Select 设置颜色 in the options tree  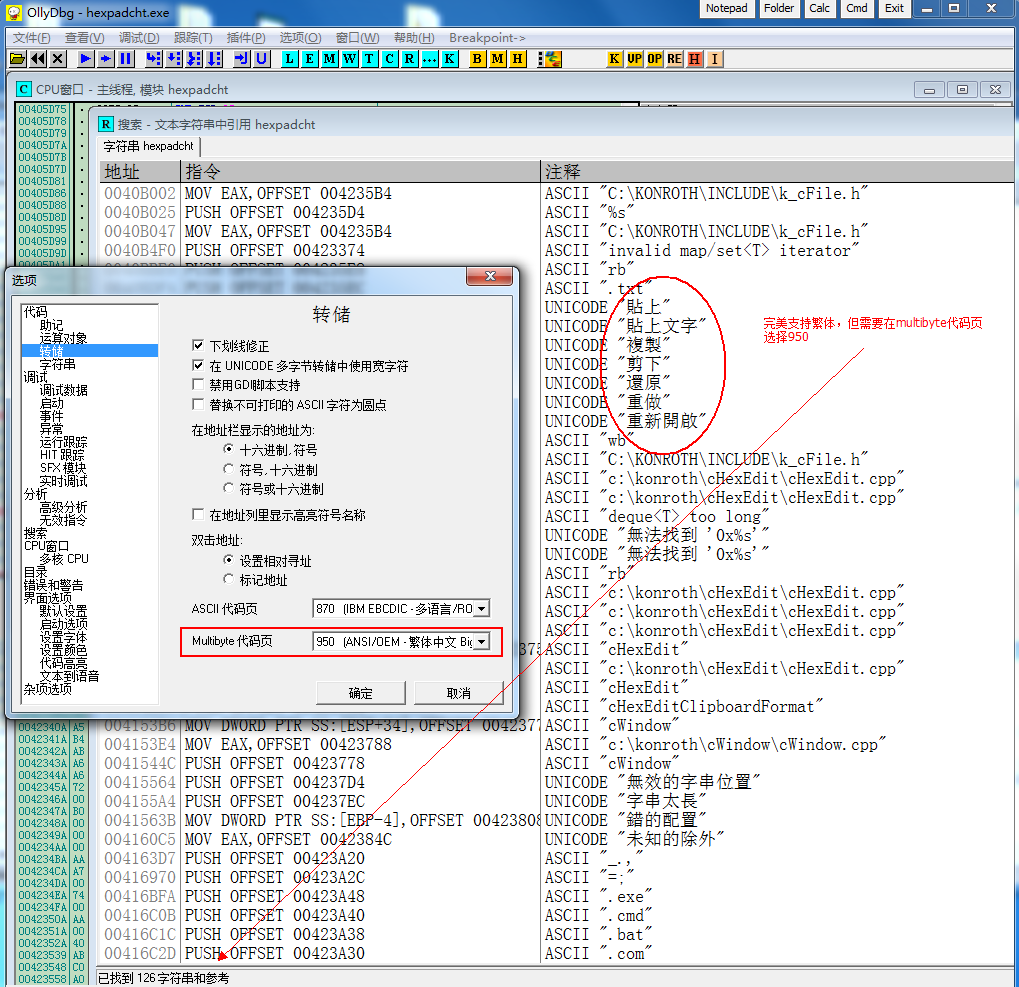click(x=63, y=650)
